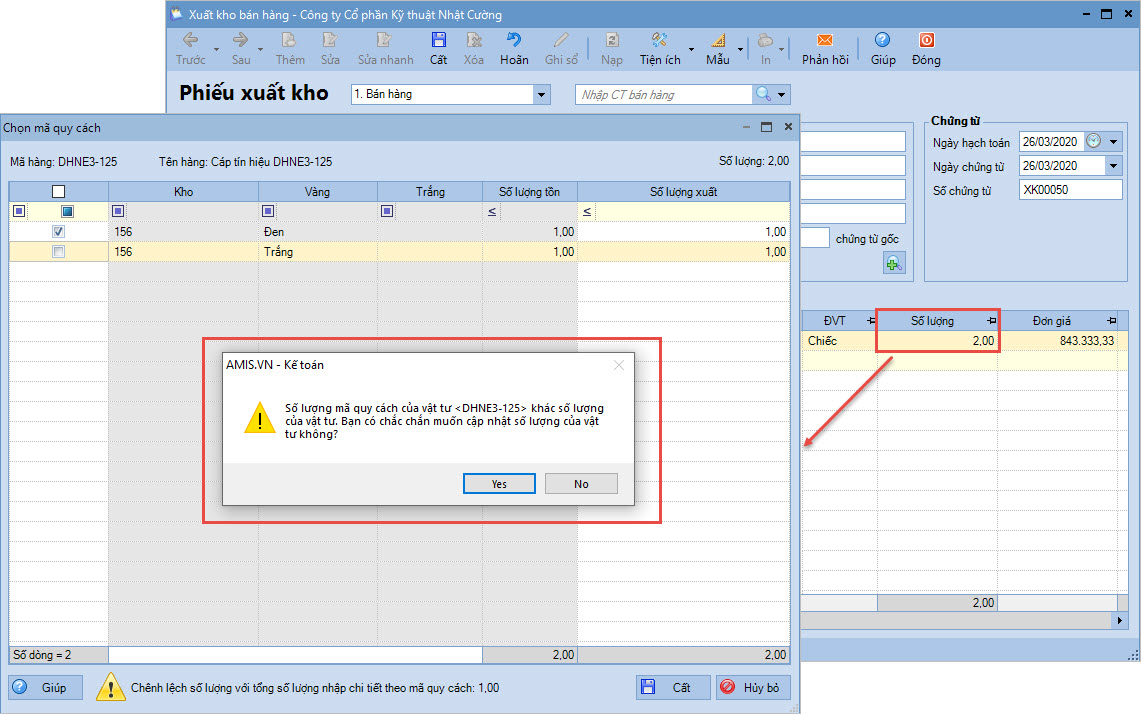Click the Số chứng từ field XK00050

[x=1069, y=190]
